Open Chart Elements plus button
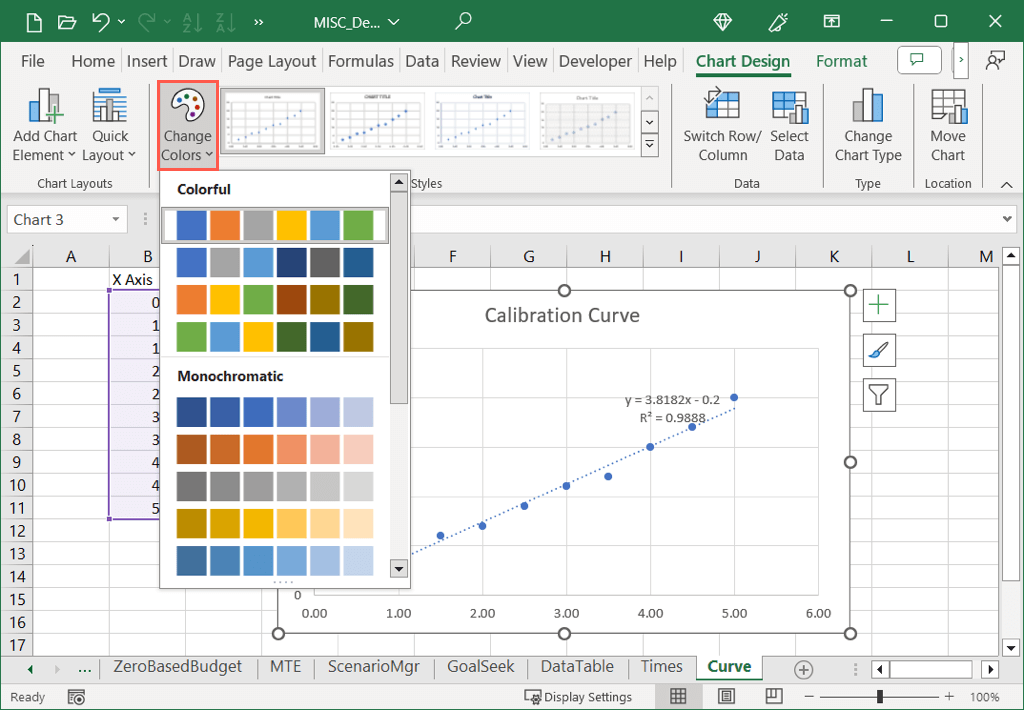Screen dimensions: 1024x710 879,305
